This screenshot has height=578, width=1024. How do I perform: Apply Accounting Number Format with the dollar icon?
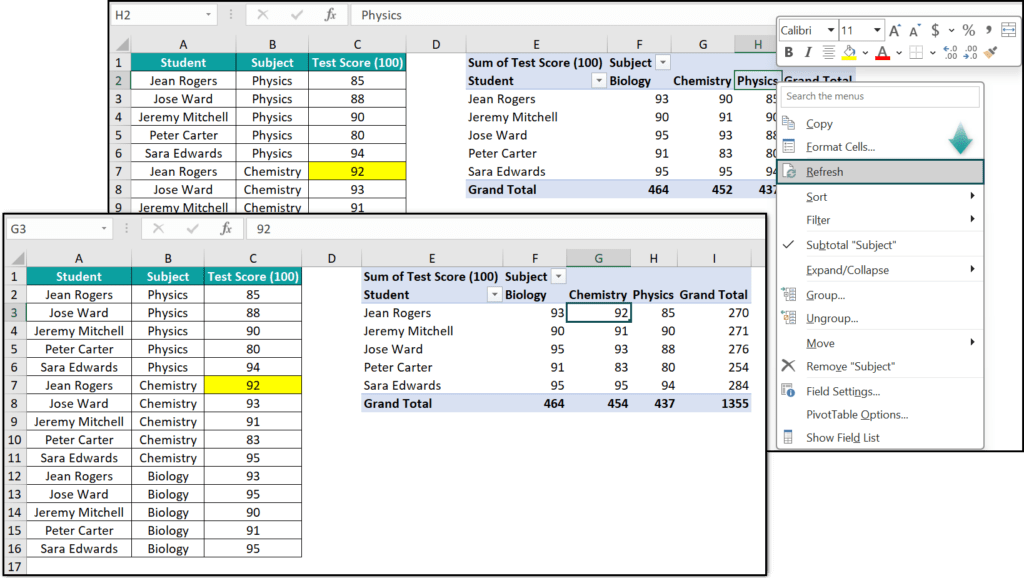pyautogui.click(x=935, y=30)
